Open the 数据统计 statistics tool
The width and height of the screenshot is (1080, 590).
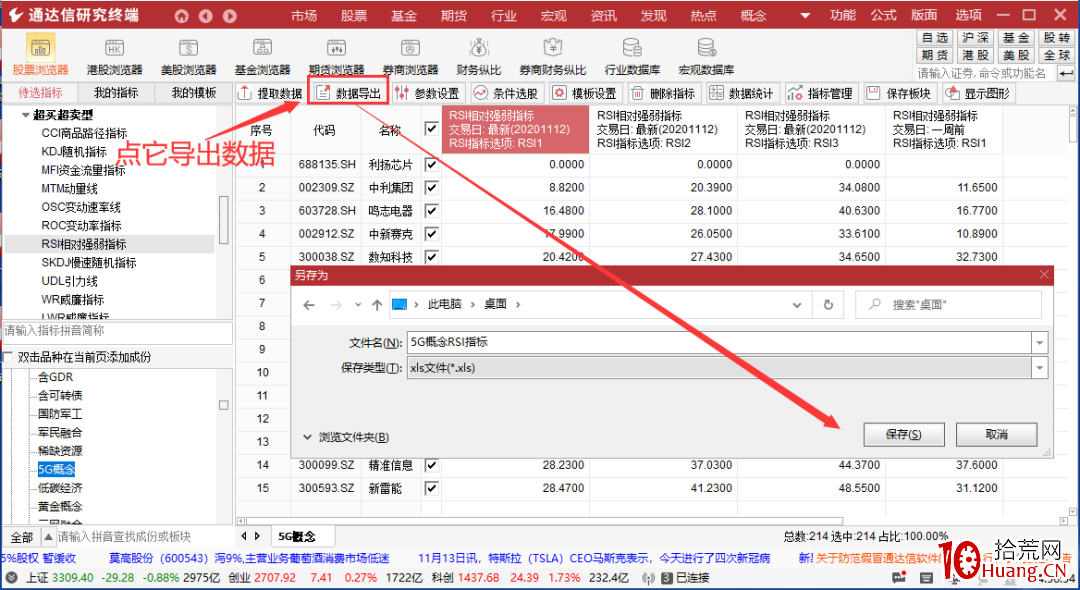(x=742, y=94)
